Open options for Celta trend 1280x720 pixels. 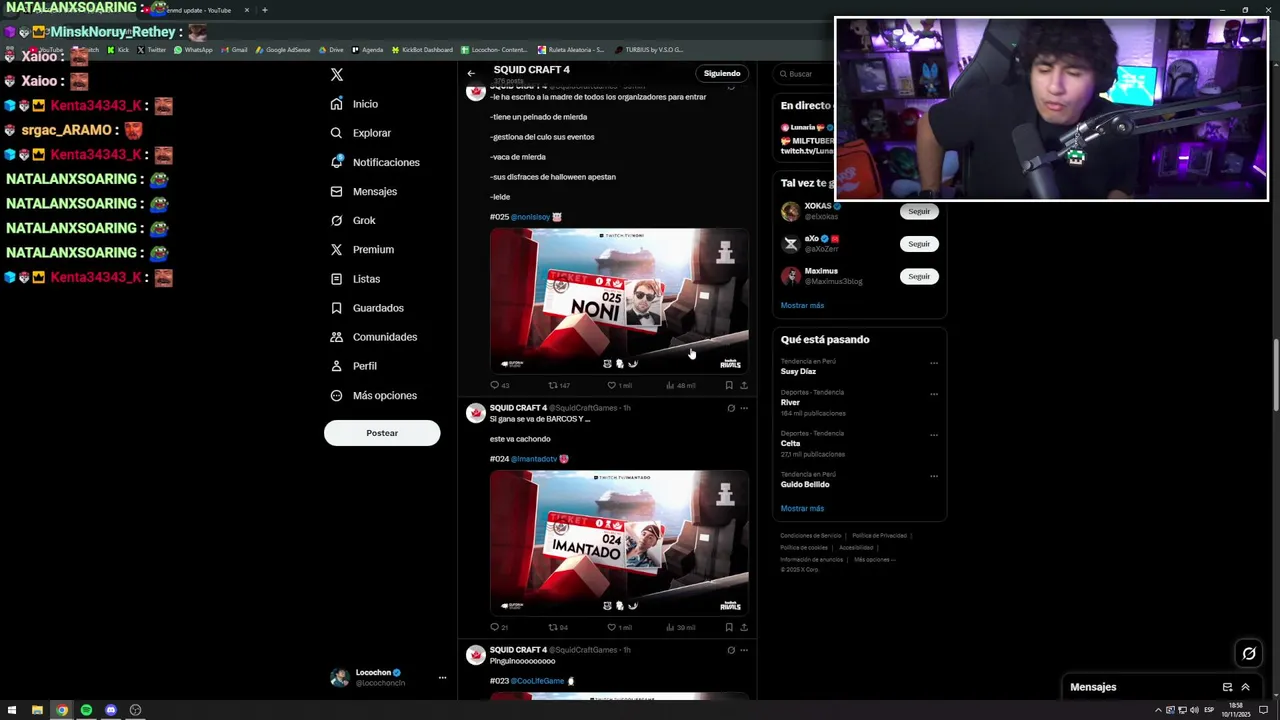coord(934,435)
